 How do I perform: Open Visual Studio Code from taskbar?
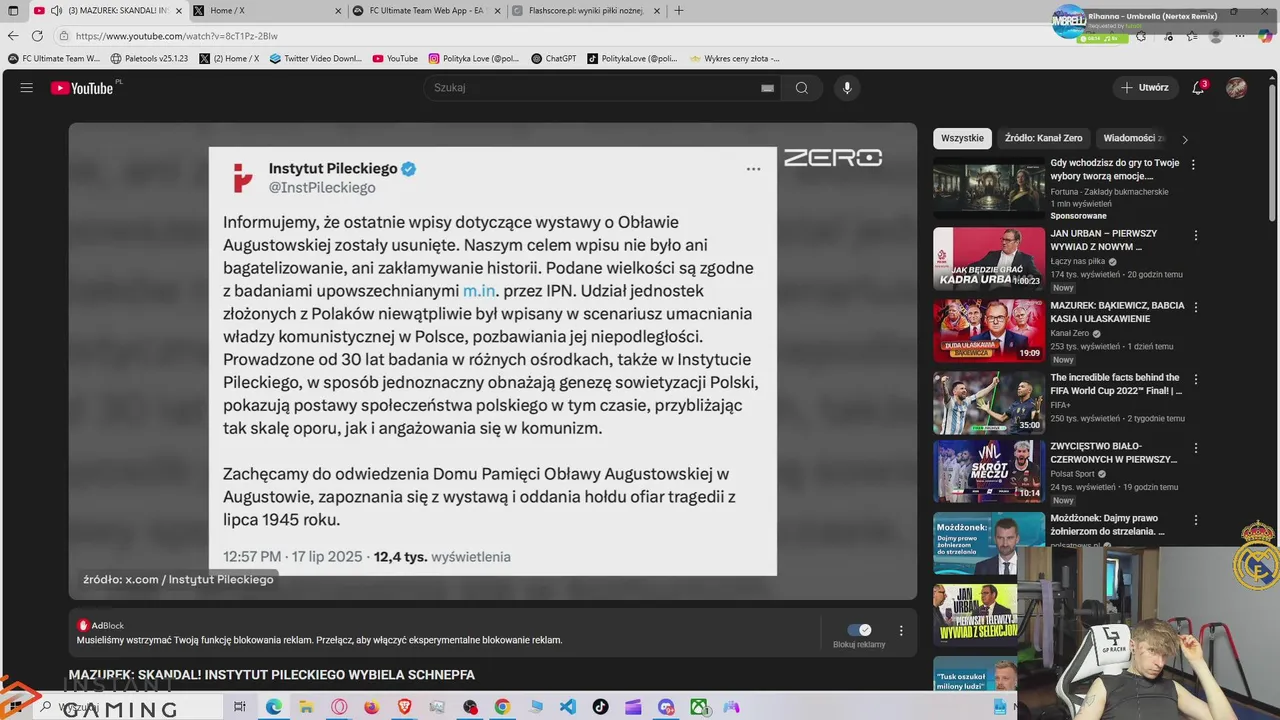pyautogui.click(x=567, y=707)
